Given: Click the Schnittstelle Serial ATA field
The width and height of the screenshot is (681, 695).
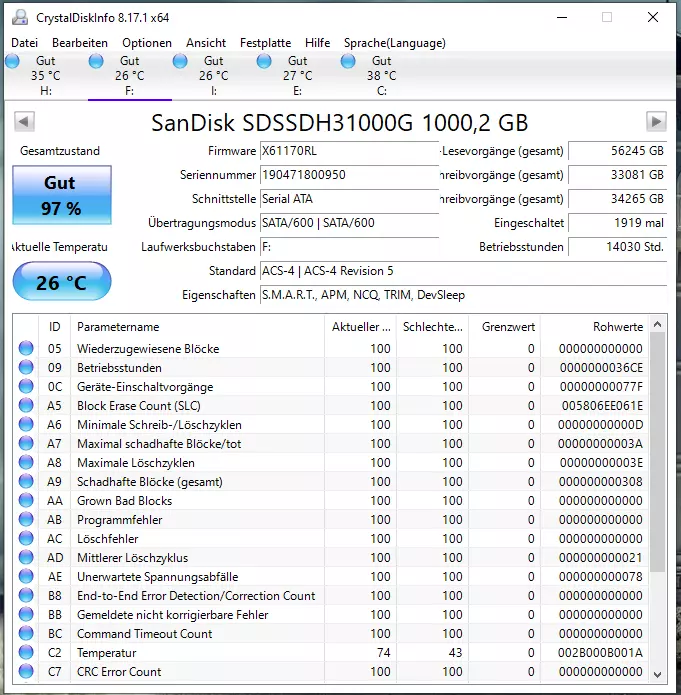Looking at the screenshot, I should tap(349, 199).
